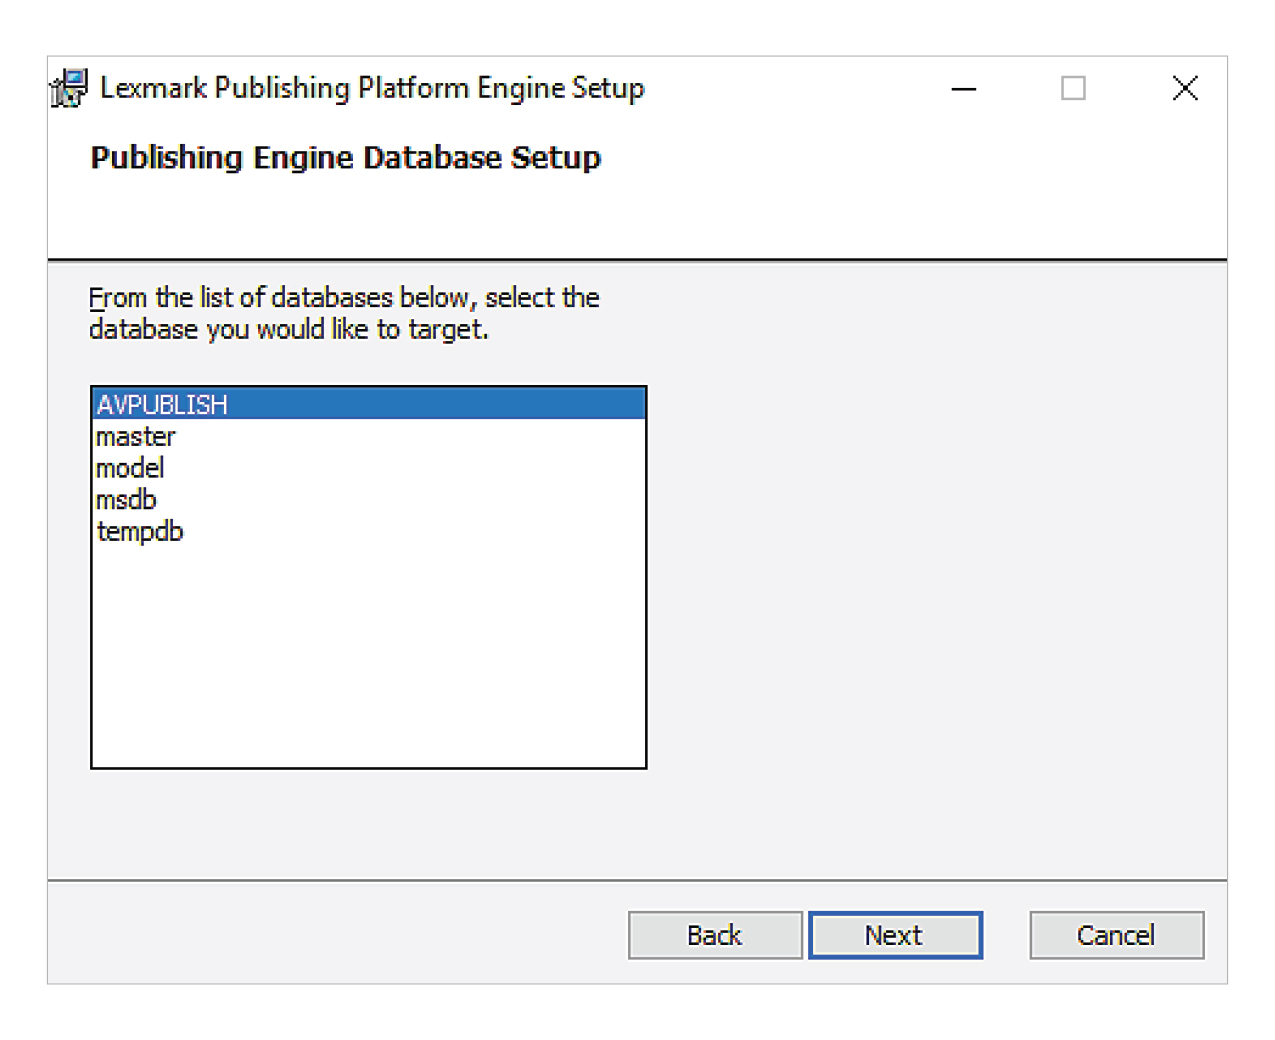Pick the msdb database entry
The width and height of the screenshot is (1275, 1040).
(x=368, y=499)
